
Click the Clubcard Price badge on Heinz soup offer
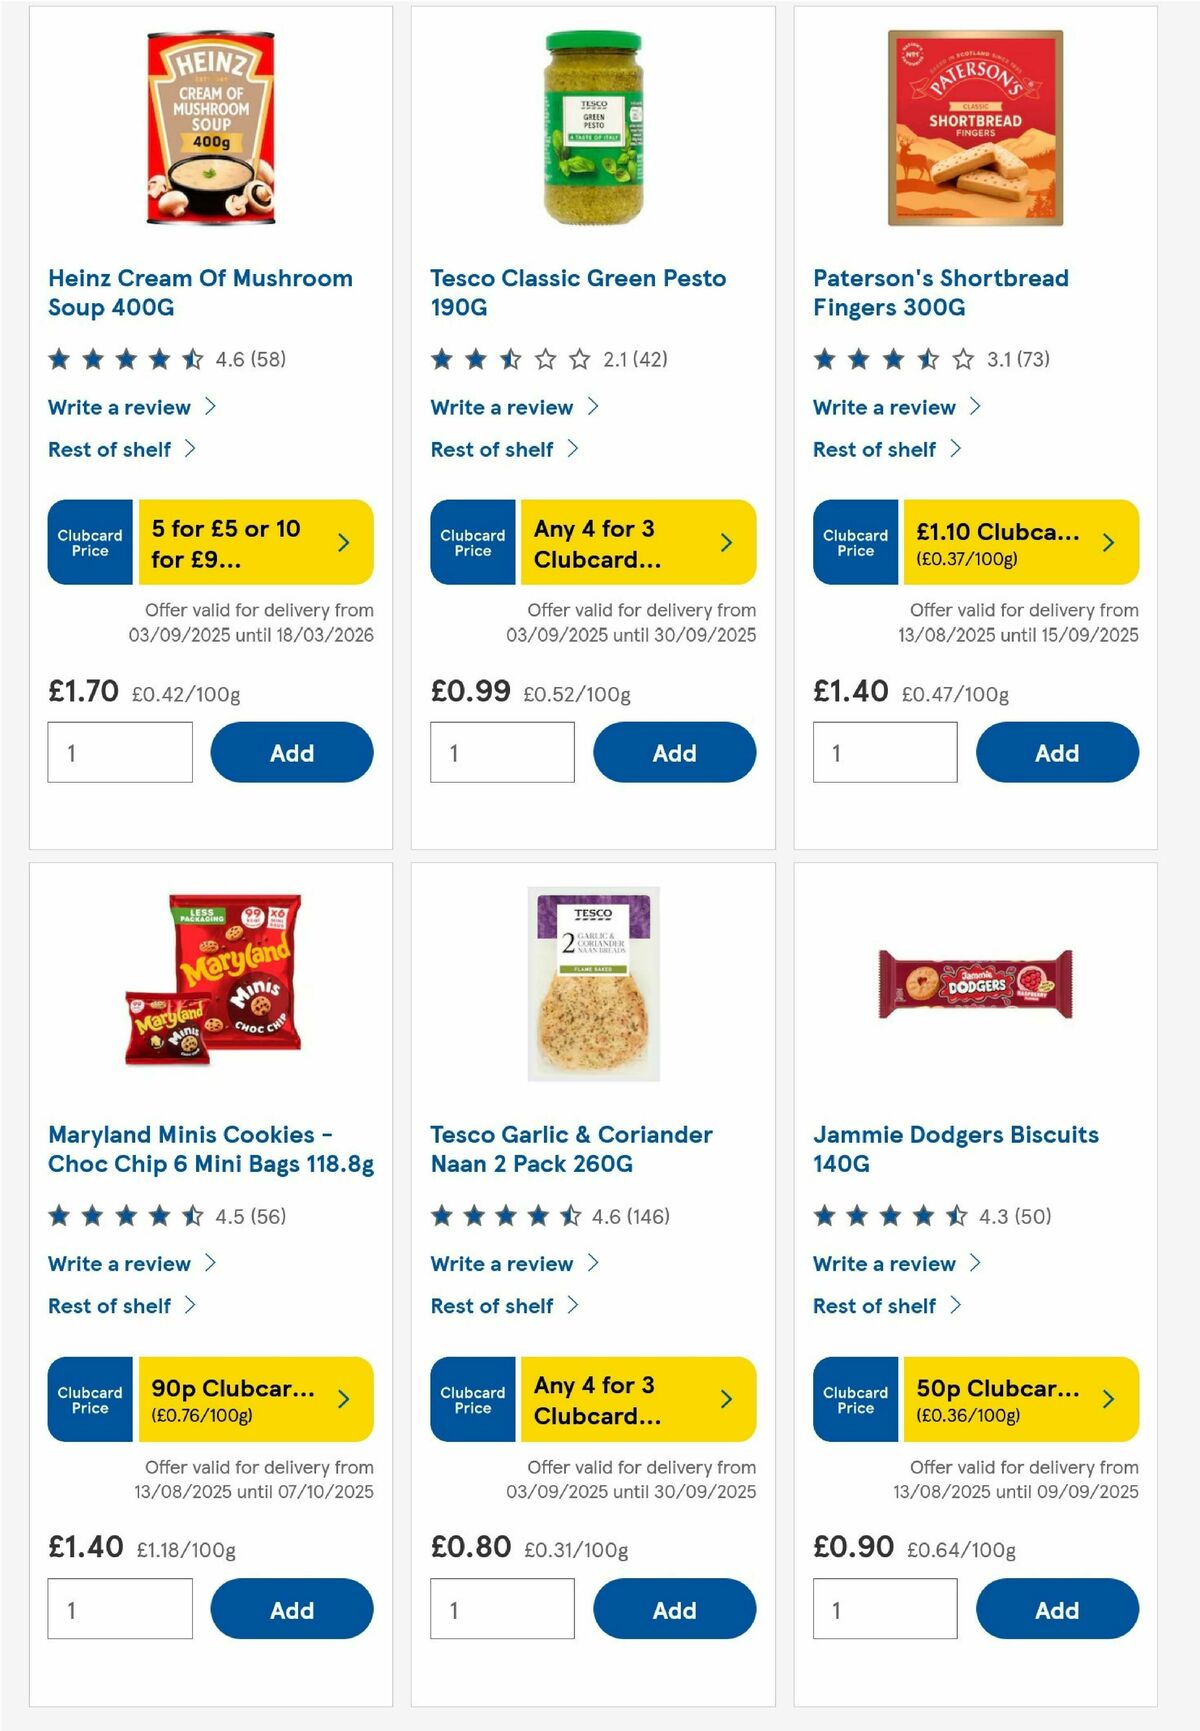[x=89, y=542]
